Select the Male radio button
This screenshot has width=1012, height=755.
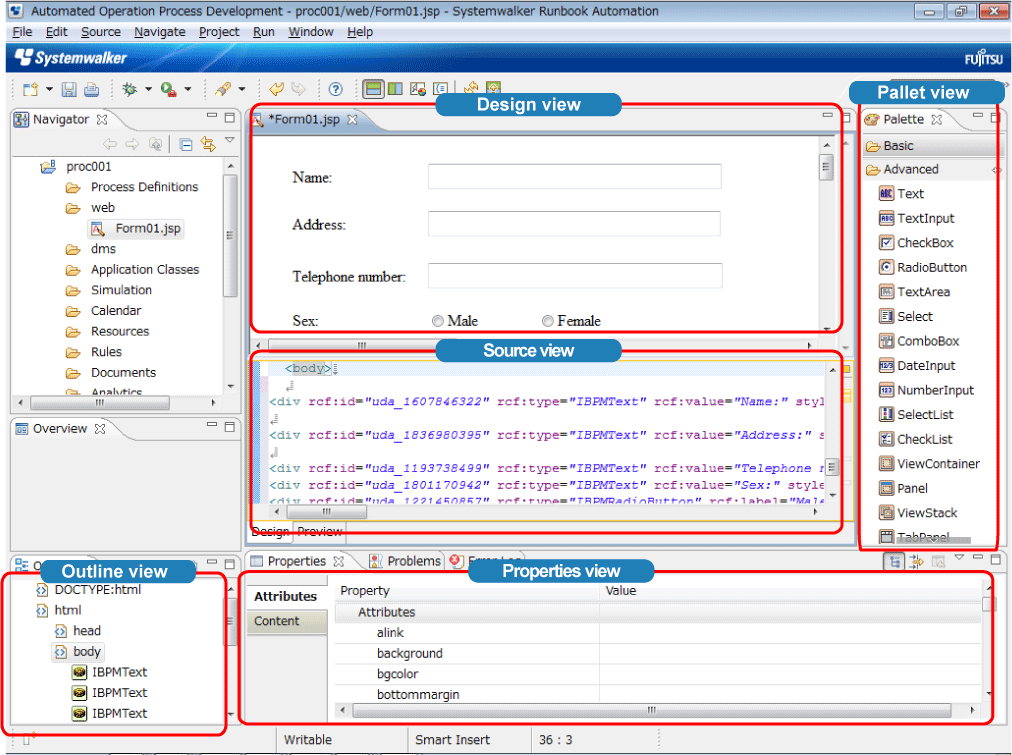coord(438,321)
